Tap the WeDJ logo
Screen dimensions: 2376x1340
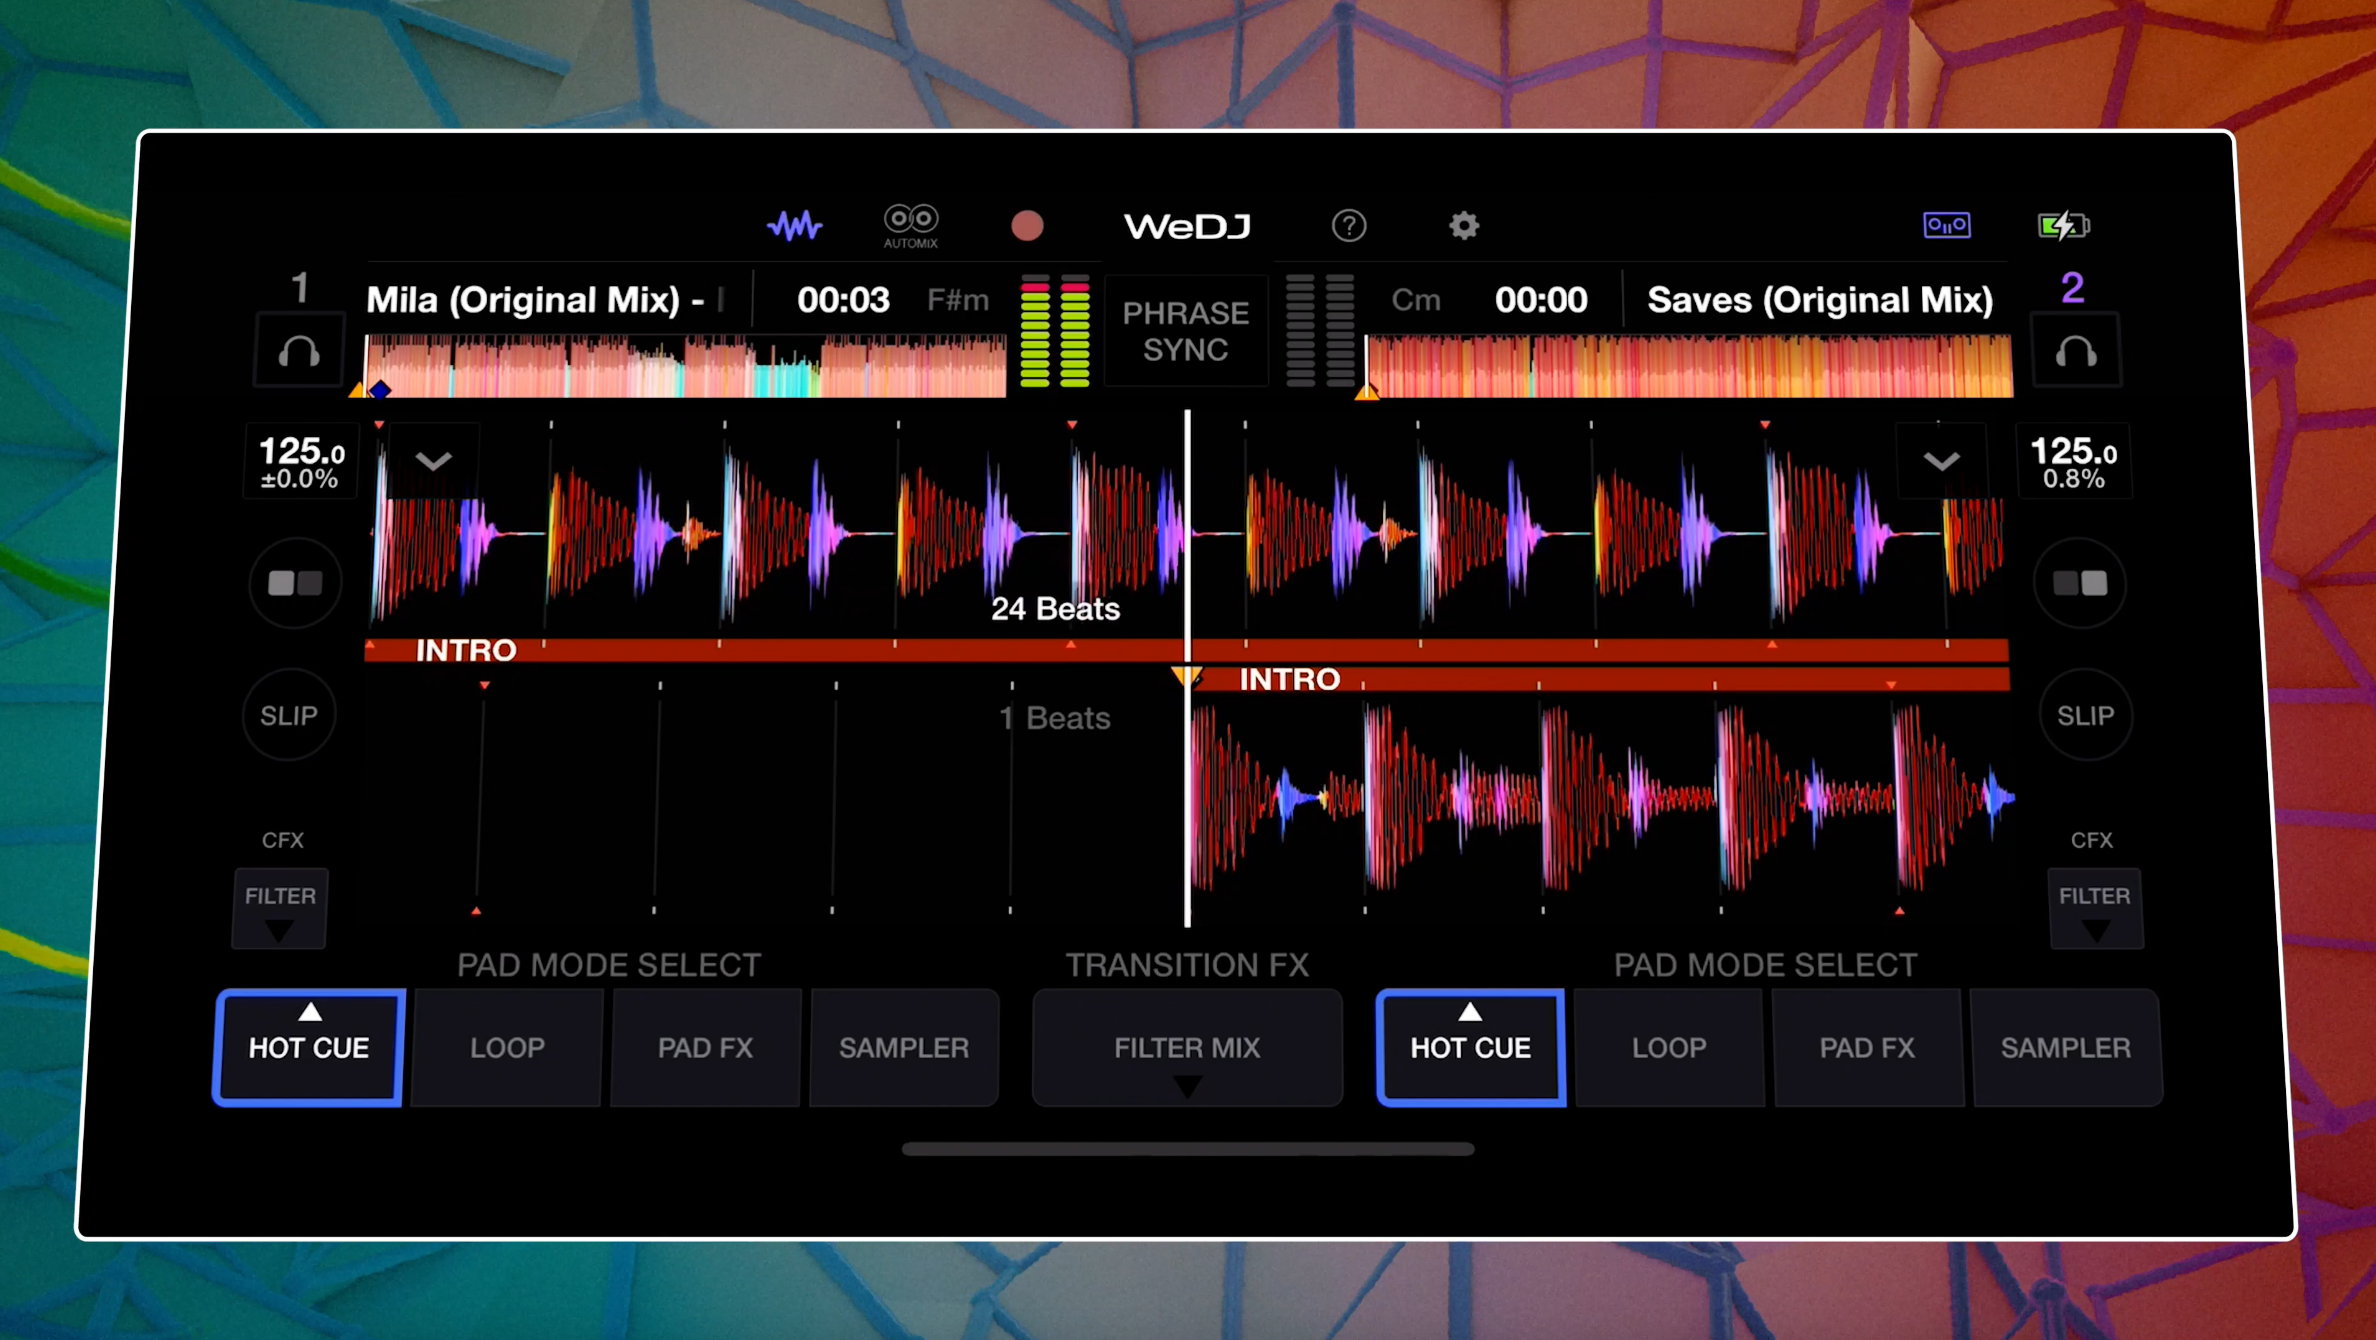(x=1187, y=227)
